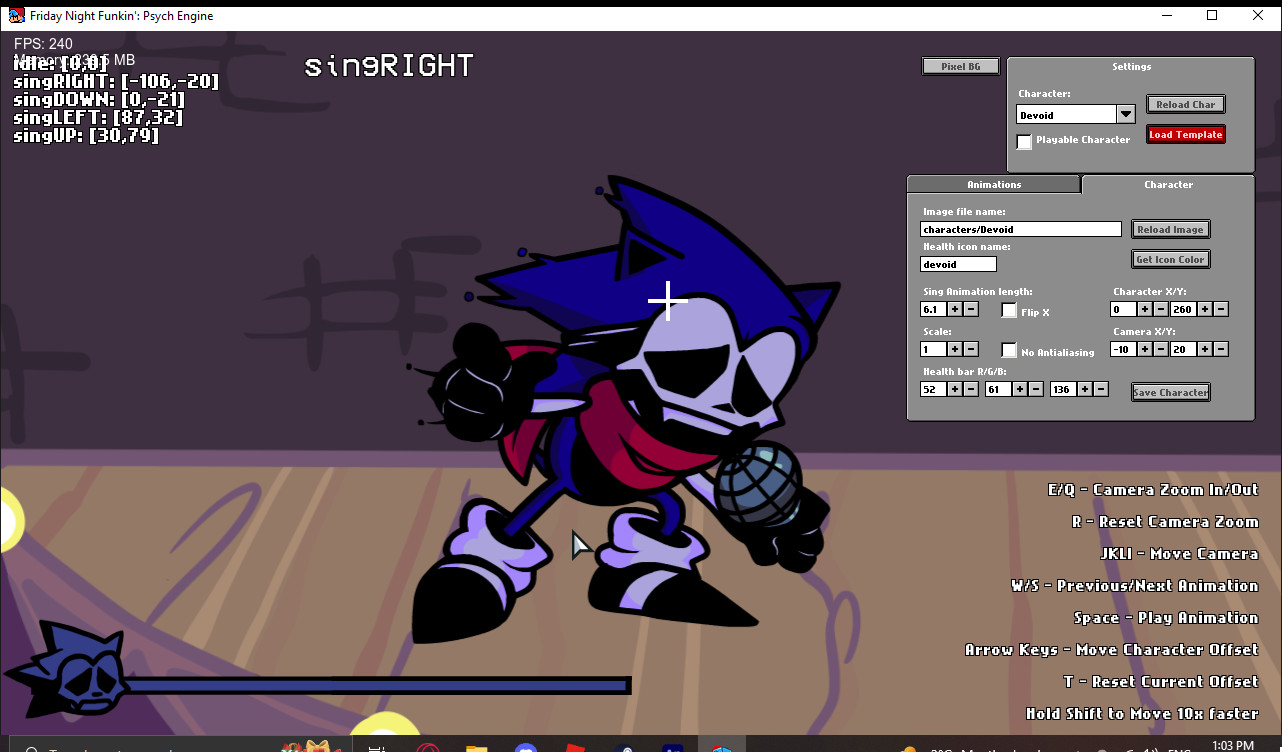This screenshot has width=1282, height=752.
Task: Increase the Health bar R value
Action: pyautogui.click(x=954, y=389)
